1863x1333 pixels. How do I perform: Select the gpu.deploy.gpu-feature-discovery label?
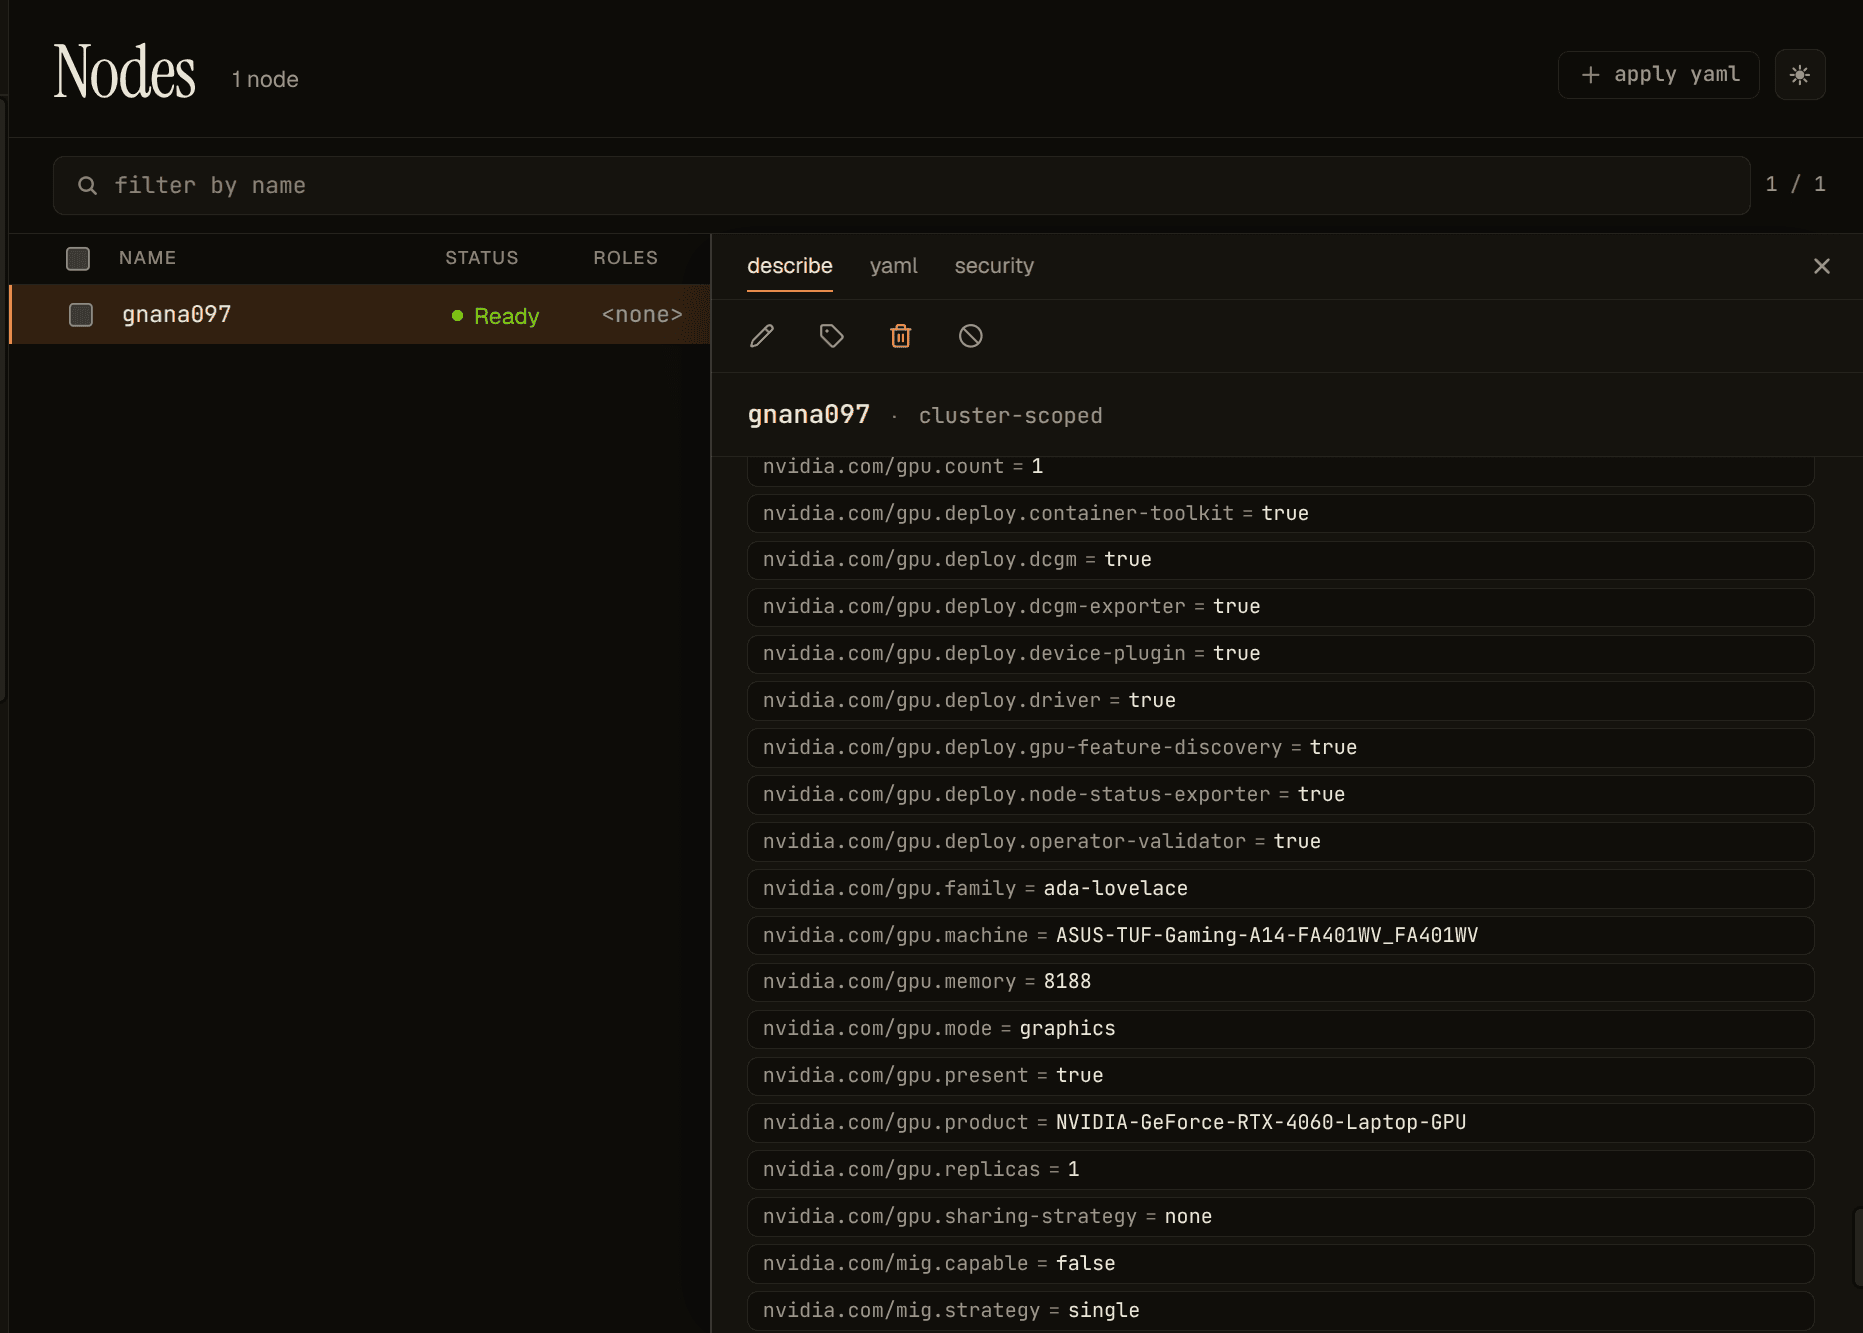tap(1281, 748)
